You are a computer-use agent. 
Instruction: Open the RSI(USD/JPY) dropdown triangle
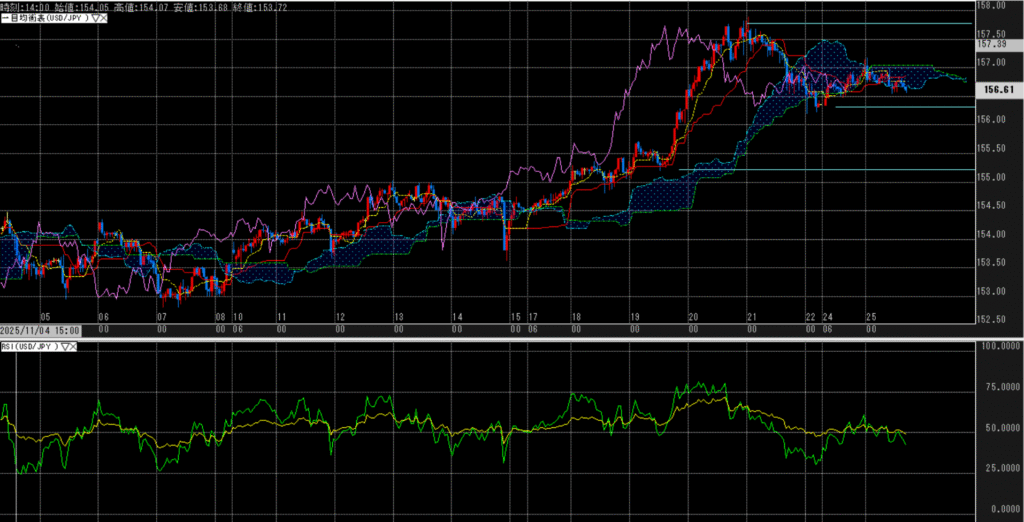coord(65,347)
